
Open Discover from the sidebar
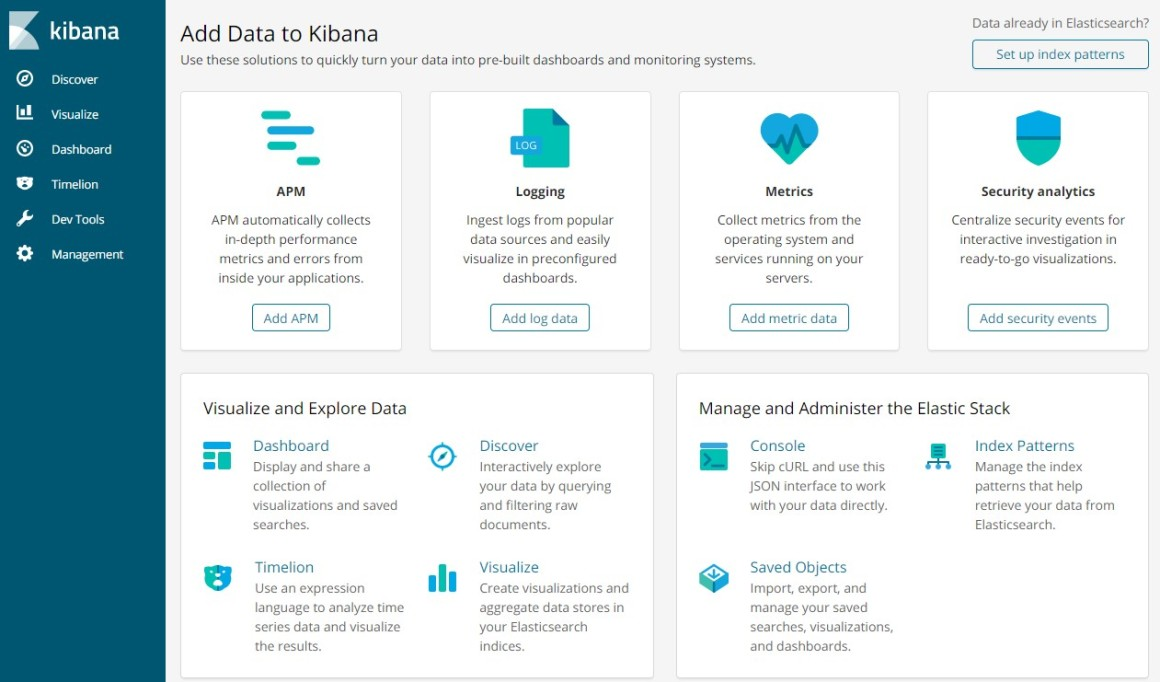pyautogui.click(x=74, y=79)
